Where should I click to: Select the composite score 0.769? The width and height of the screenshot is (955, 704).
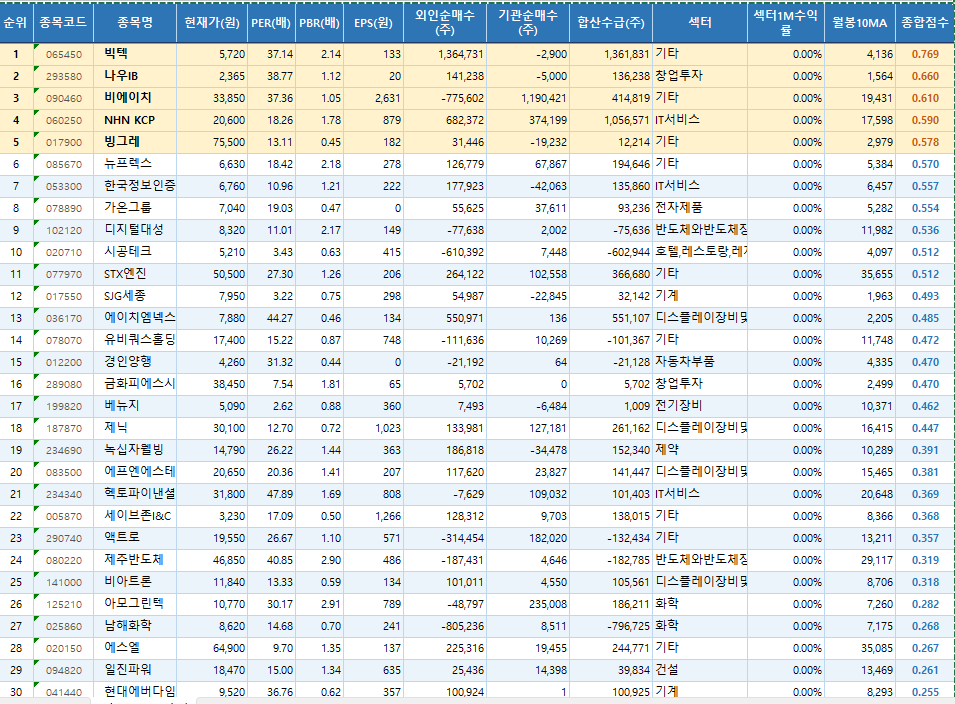[925, 54]
